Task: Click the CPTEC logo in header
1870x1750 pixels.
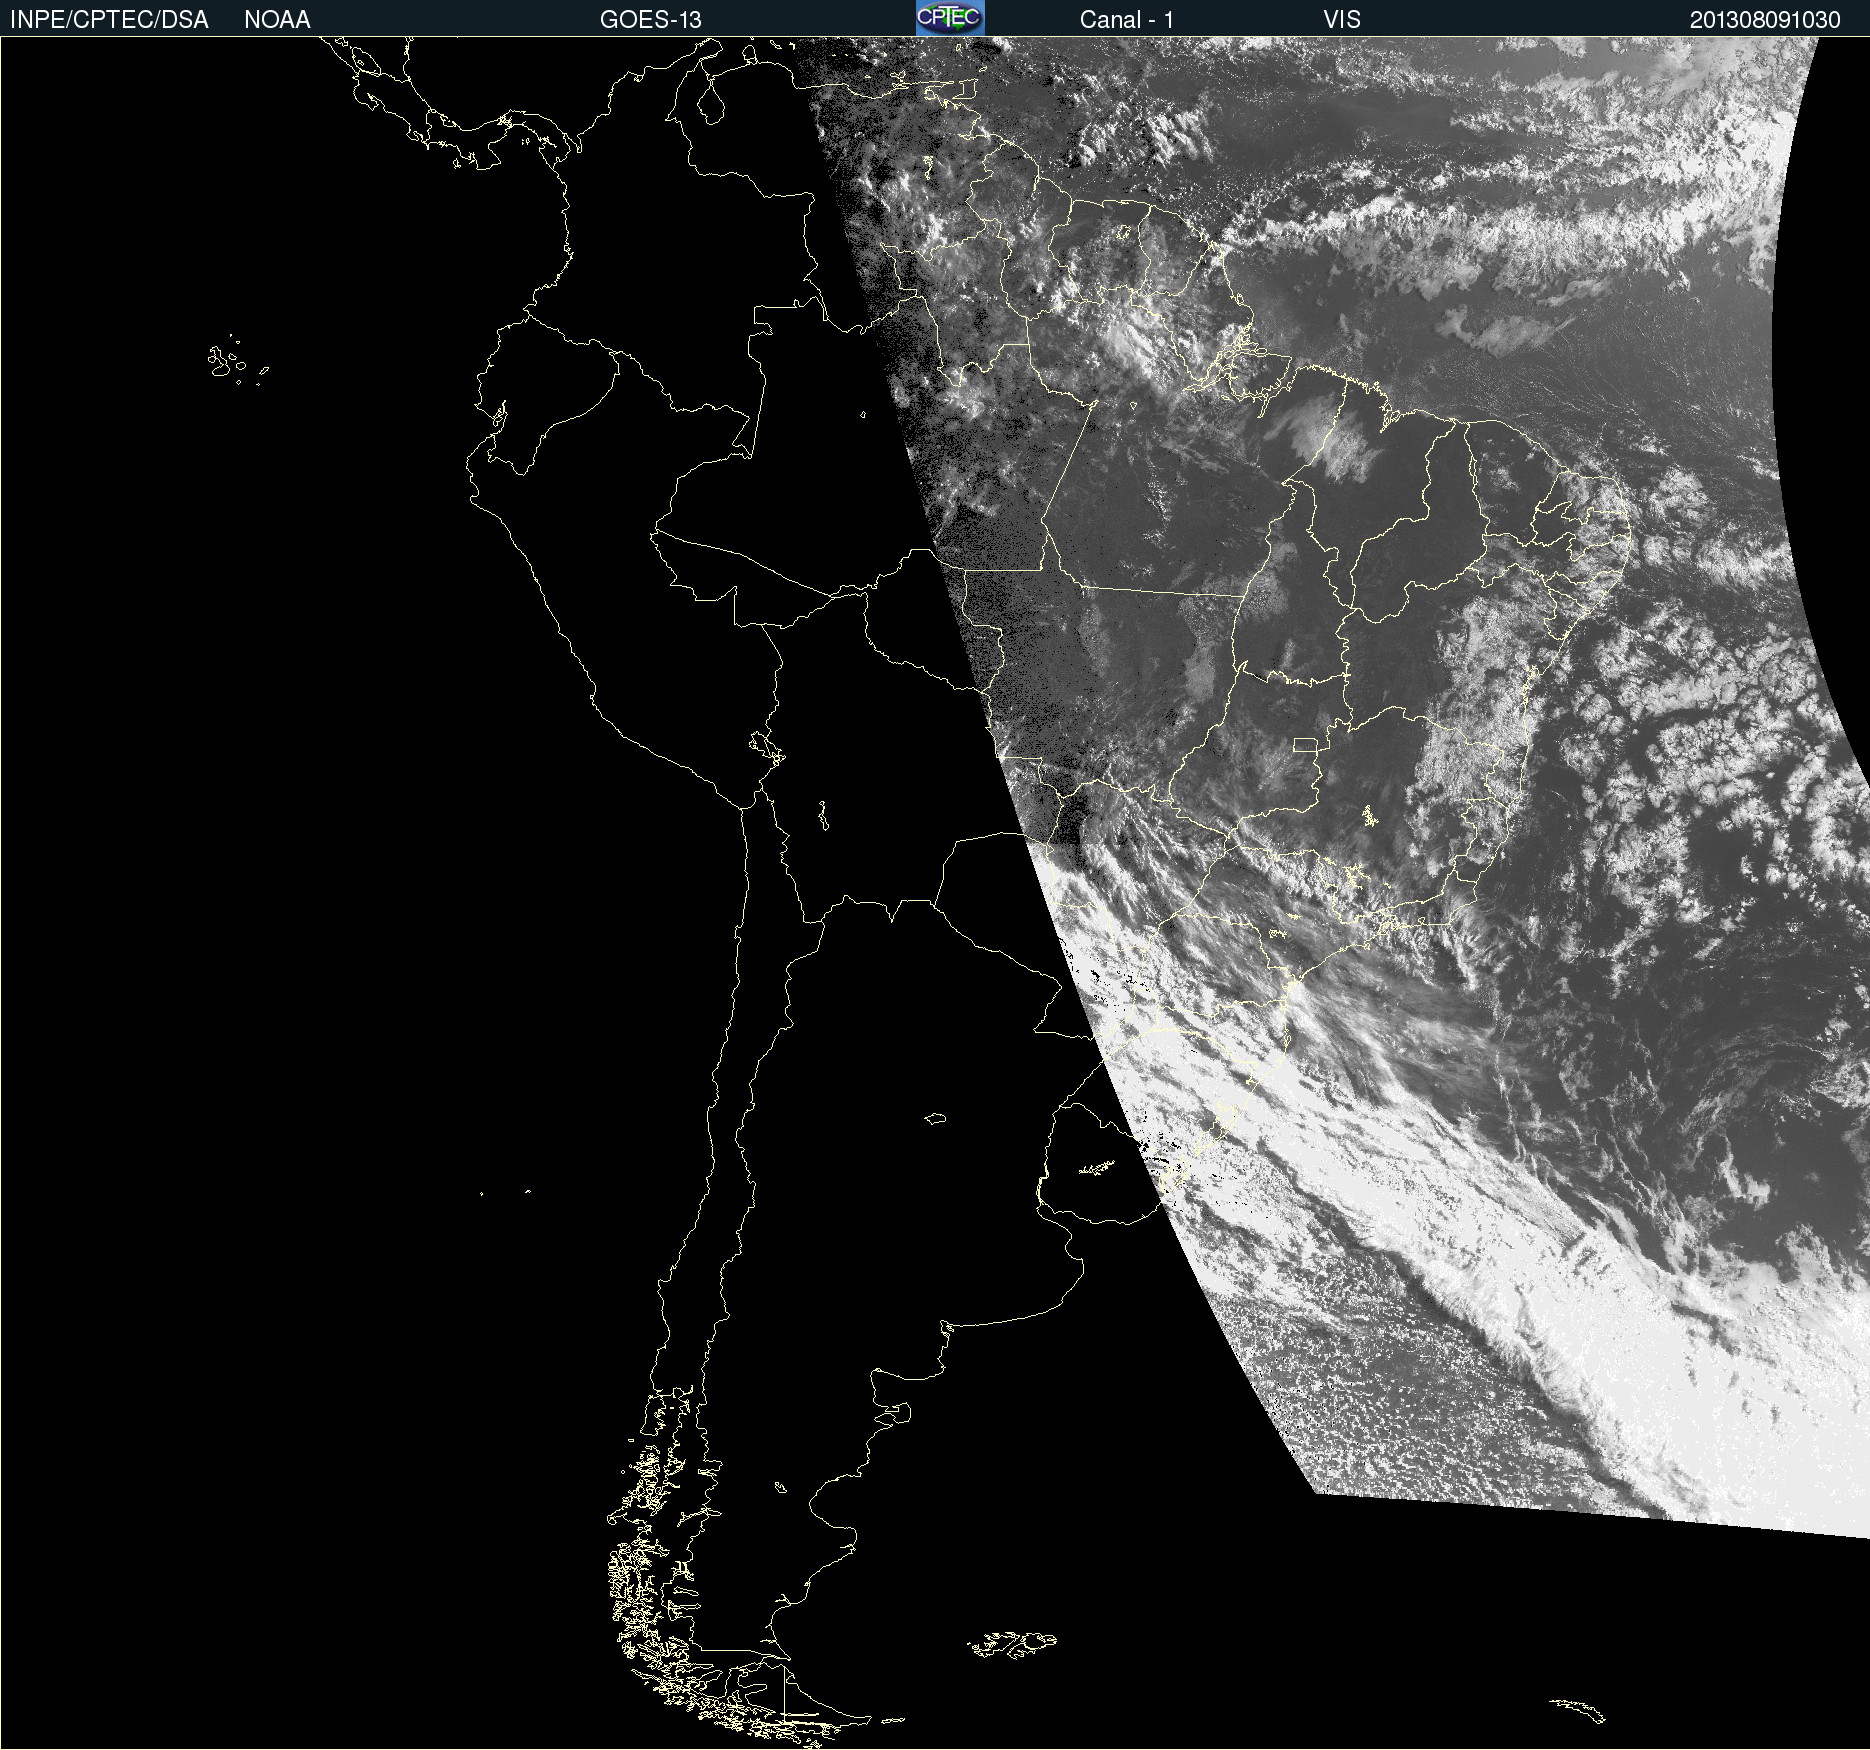Action: (x=950, y=18)
